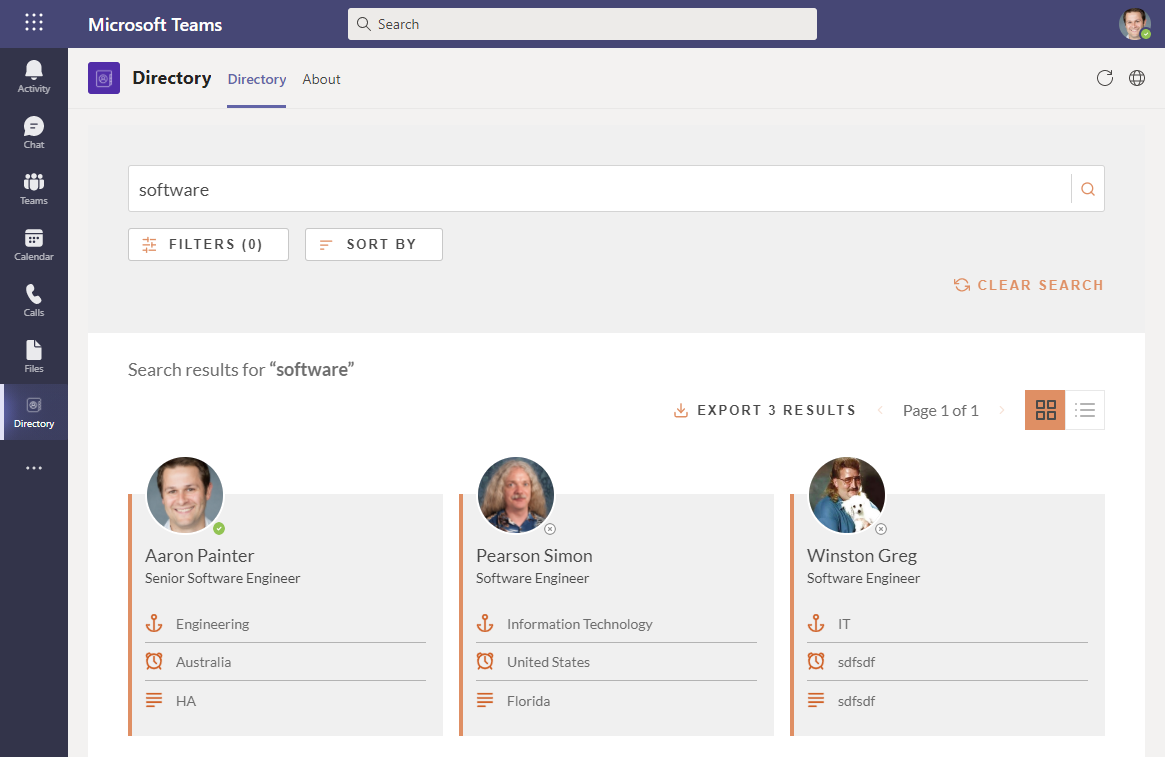Click Pearson Simon's Software Engineer title
The height and width of the screenshot is (757, 1165).
(x=532, y=578)
